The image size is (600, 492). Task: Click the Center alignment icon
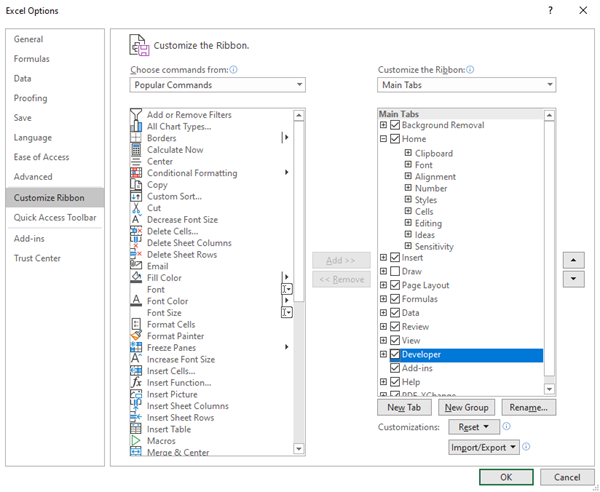[136, 161]
